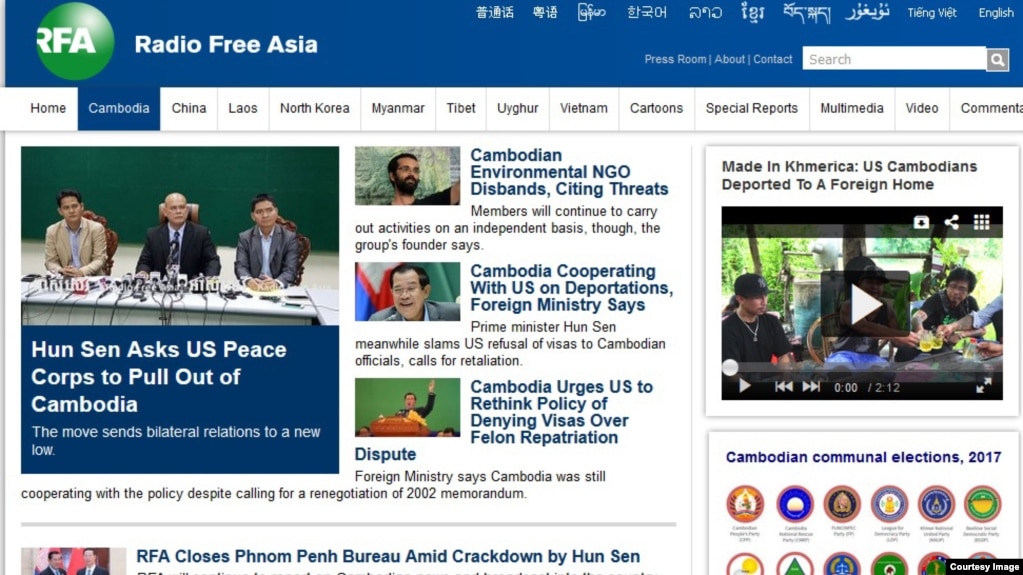Image resolution: width=1023 pixels, height=575 pixels.
Task: Click the bearded man article thumbnail
Action: (x=407, y=176)
